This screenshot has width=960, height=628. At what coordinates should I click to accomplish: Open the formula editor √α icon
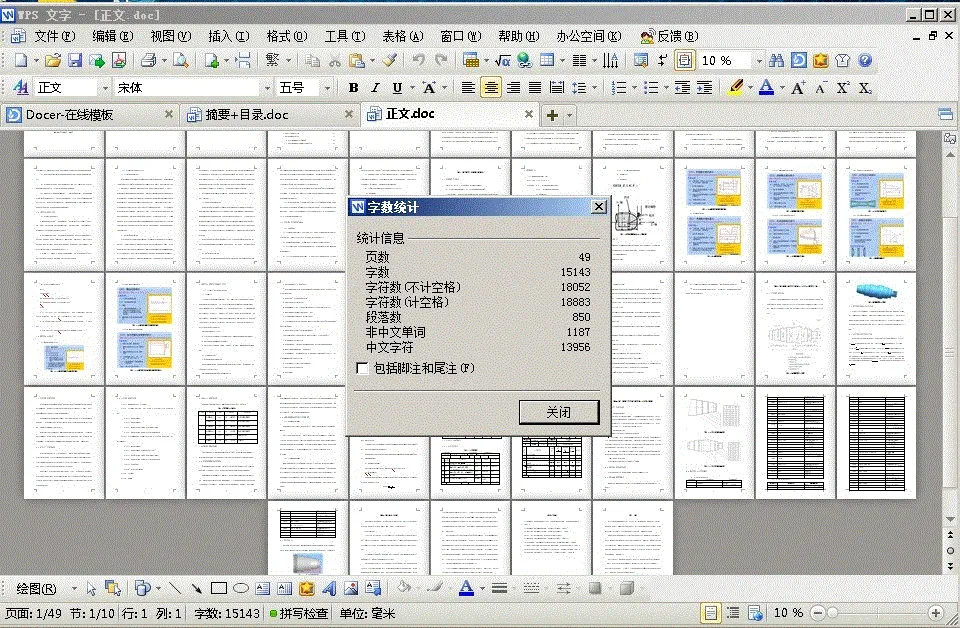tap(504, 60)
